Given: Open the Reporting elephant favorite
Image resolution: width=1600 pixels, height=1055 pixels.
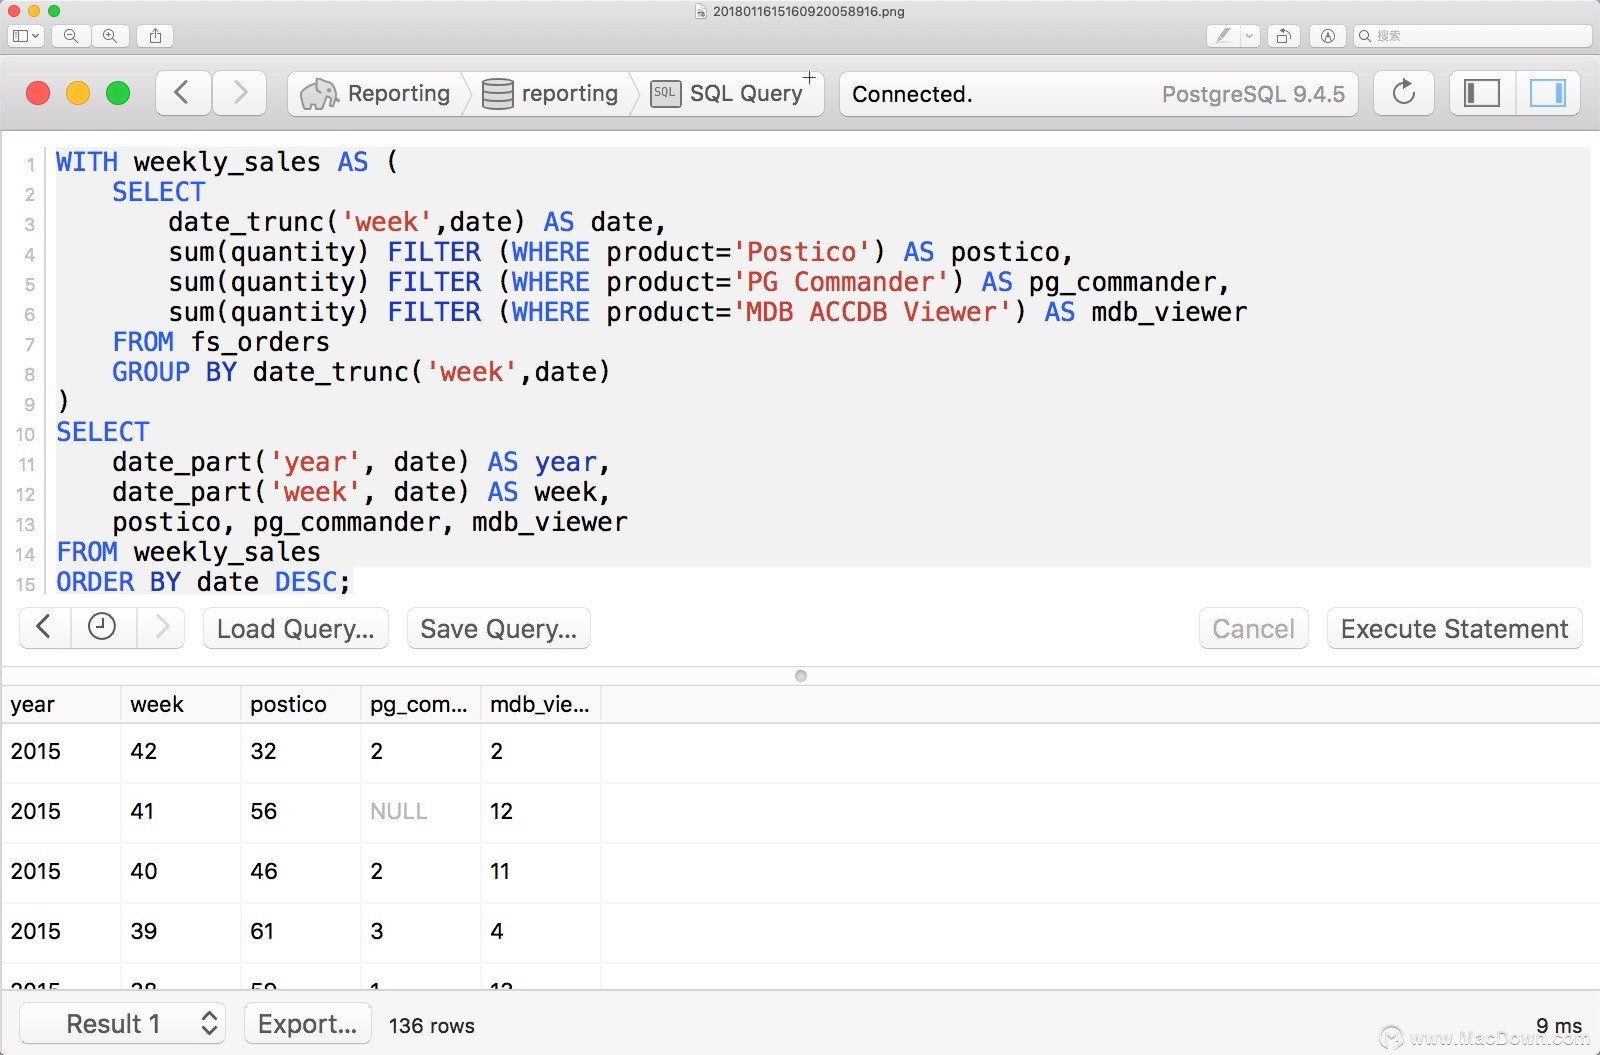Looking at the screenshot, I should coord(376,93).
